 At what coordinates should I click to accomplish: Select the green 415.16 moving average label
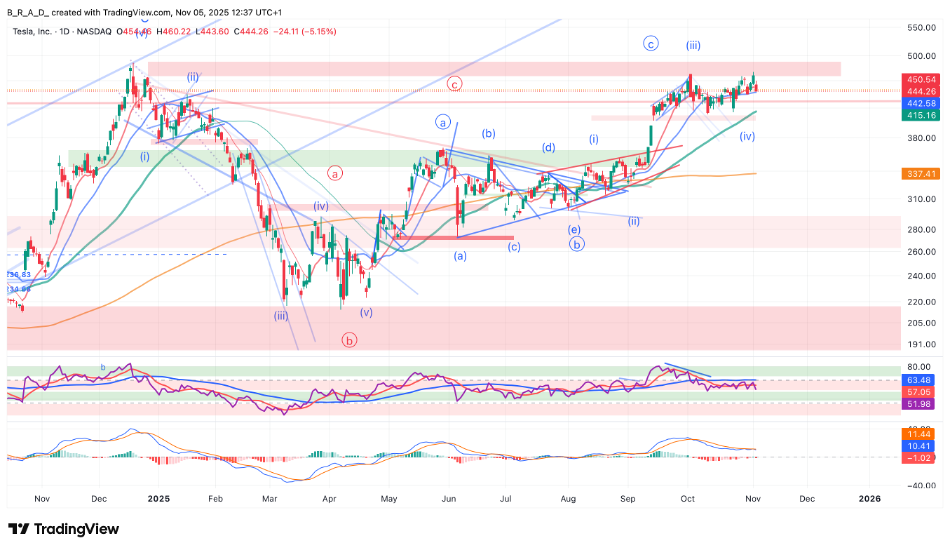pos(921,116)
